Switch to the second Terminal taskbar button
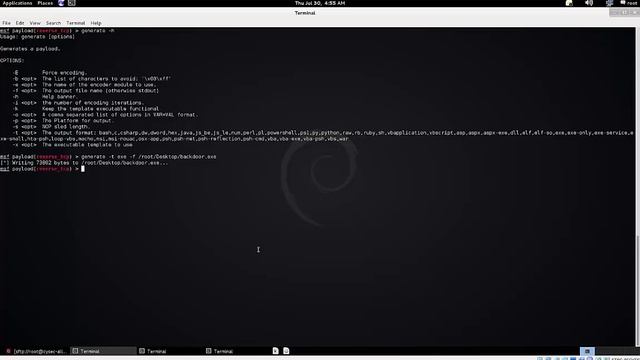Screen dimensions: 640x360 pos(170,351)
